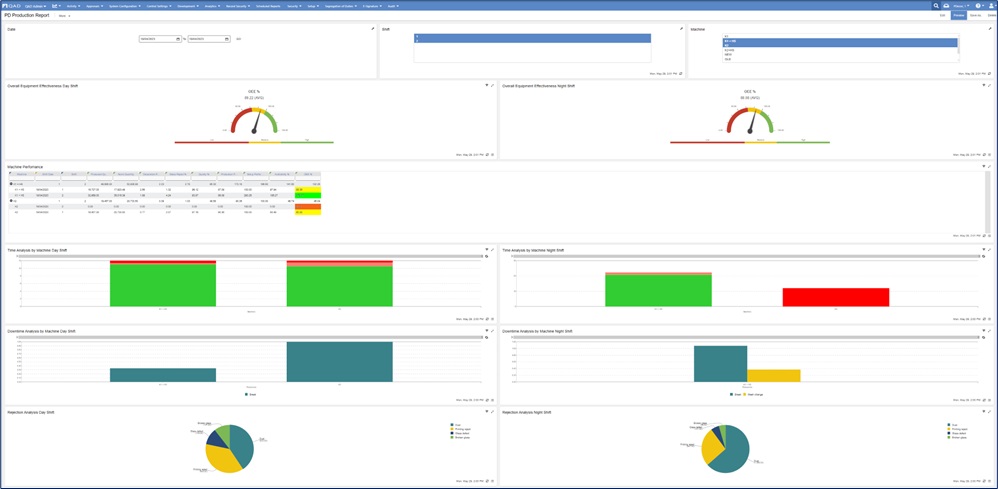
Task: Click the QAD logo in the top bar
Action: point(11,6)
